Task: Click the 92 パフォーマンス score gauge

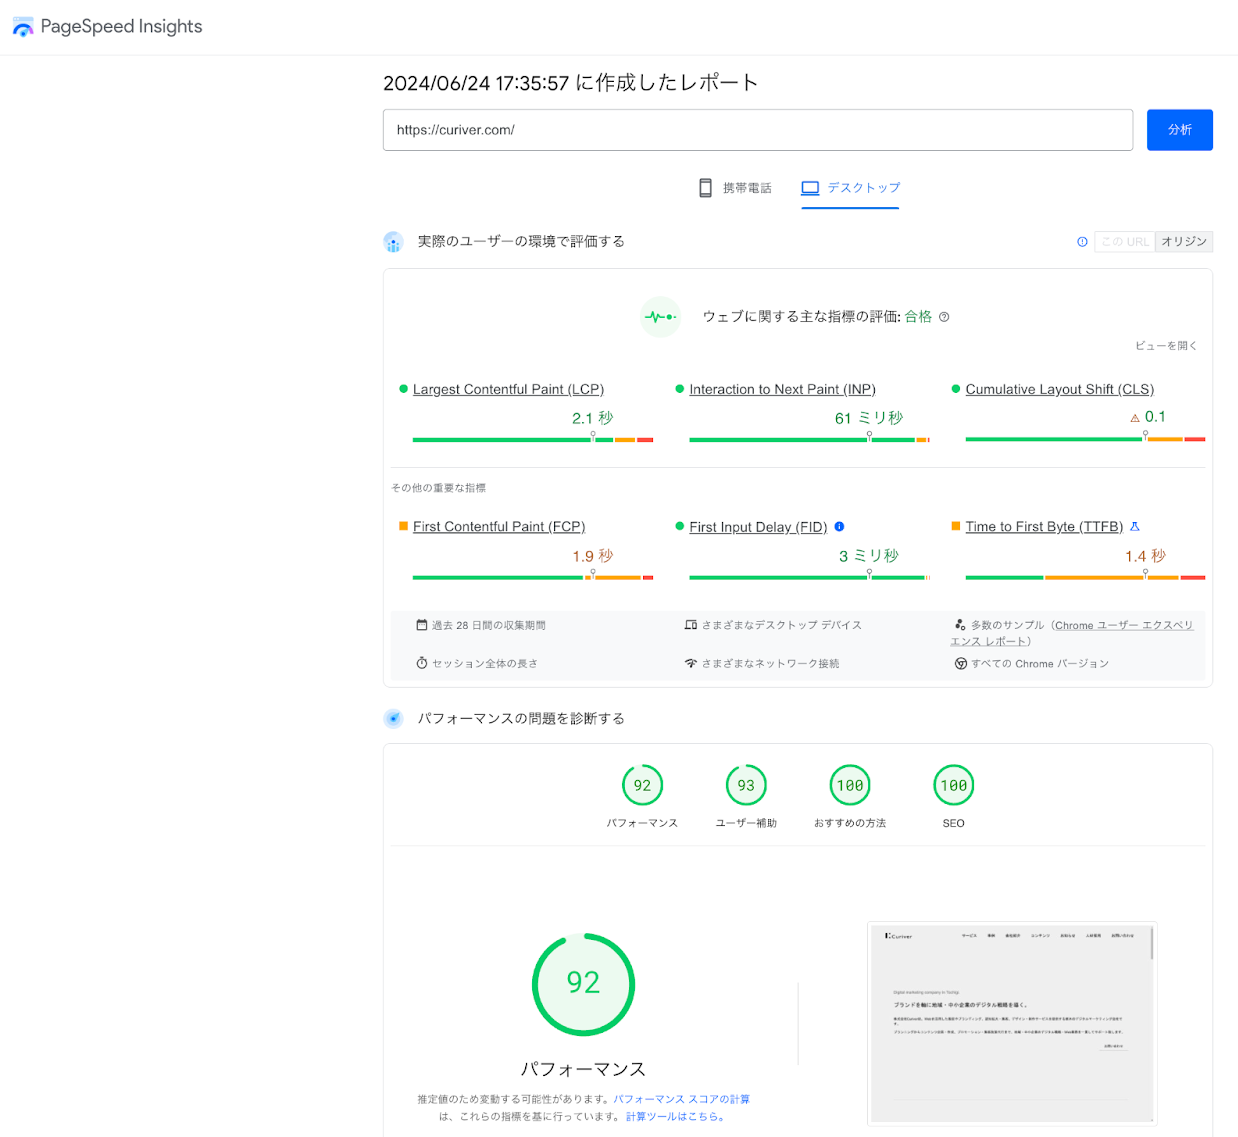Action: (642, 786)
